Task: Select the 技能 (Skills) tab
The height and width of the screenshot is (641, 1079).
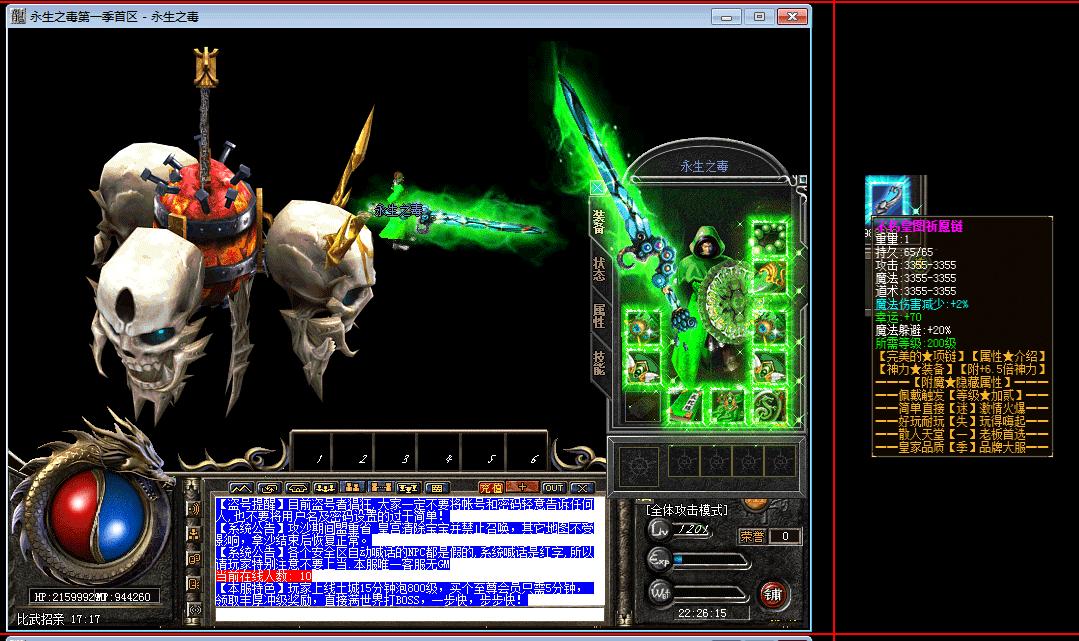Action: pyautogui.click(x=598, y=362)
